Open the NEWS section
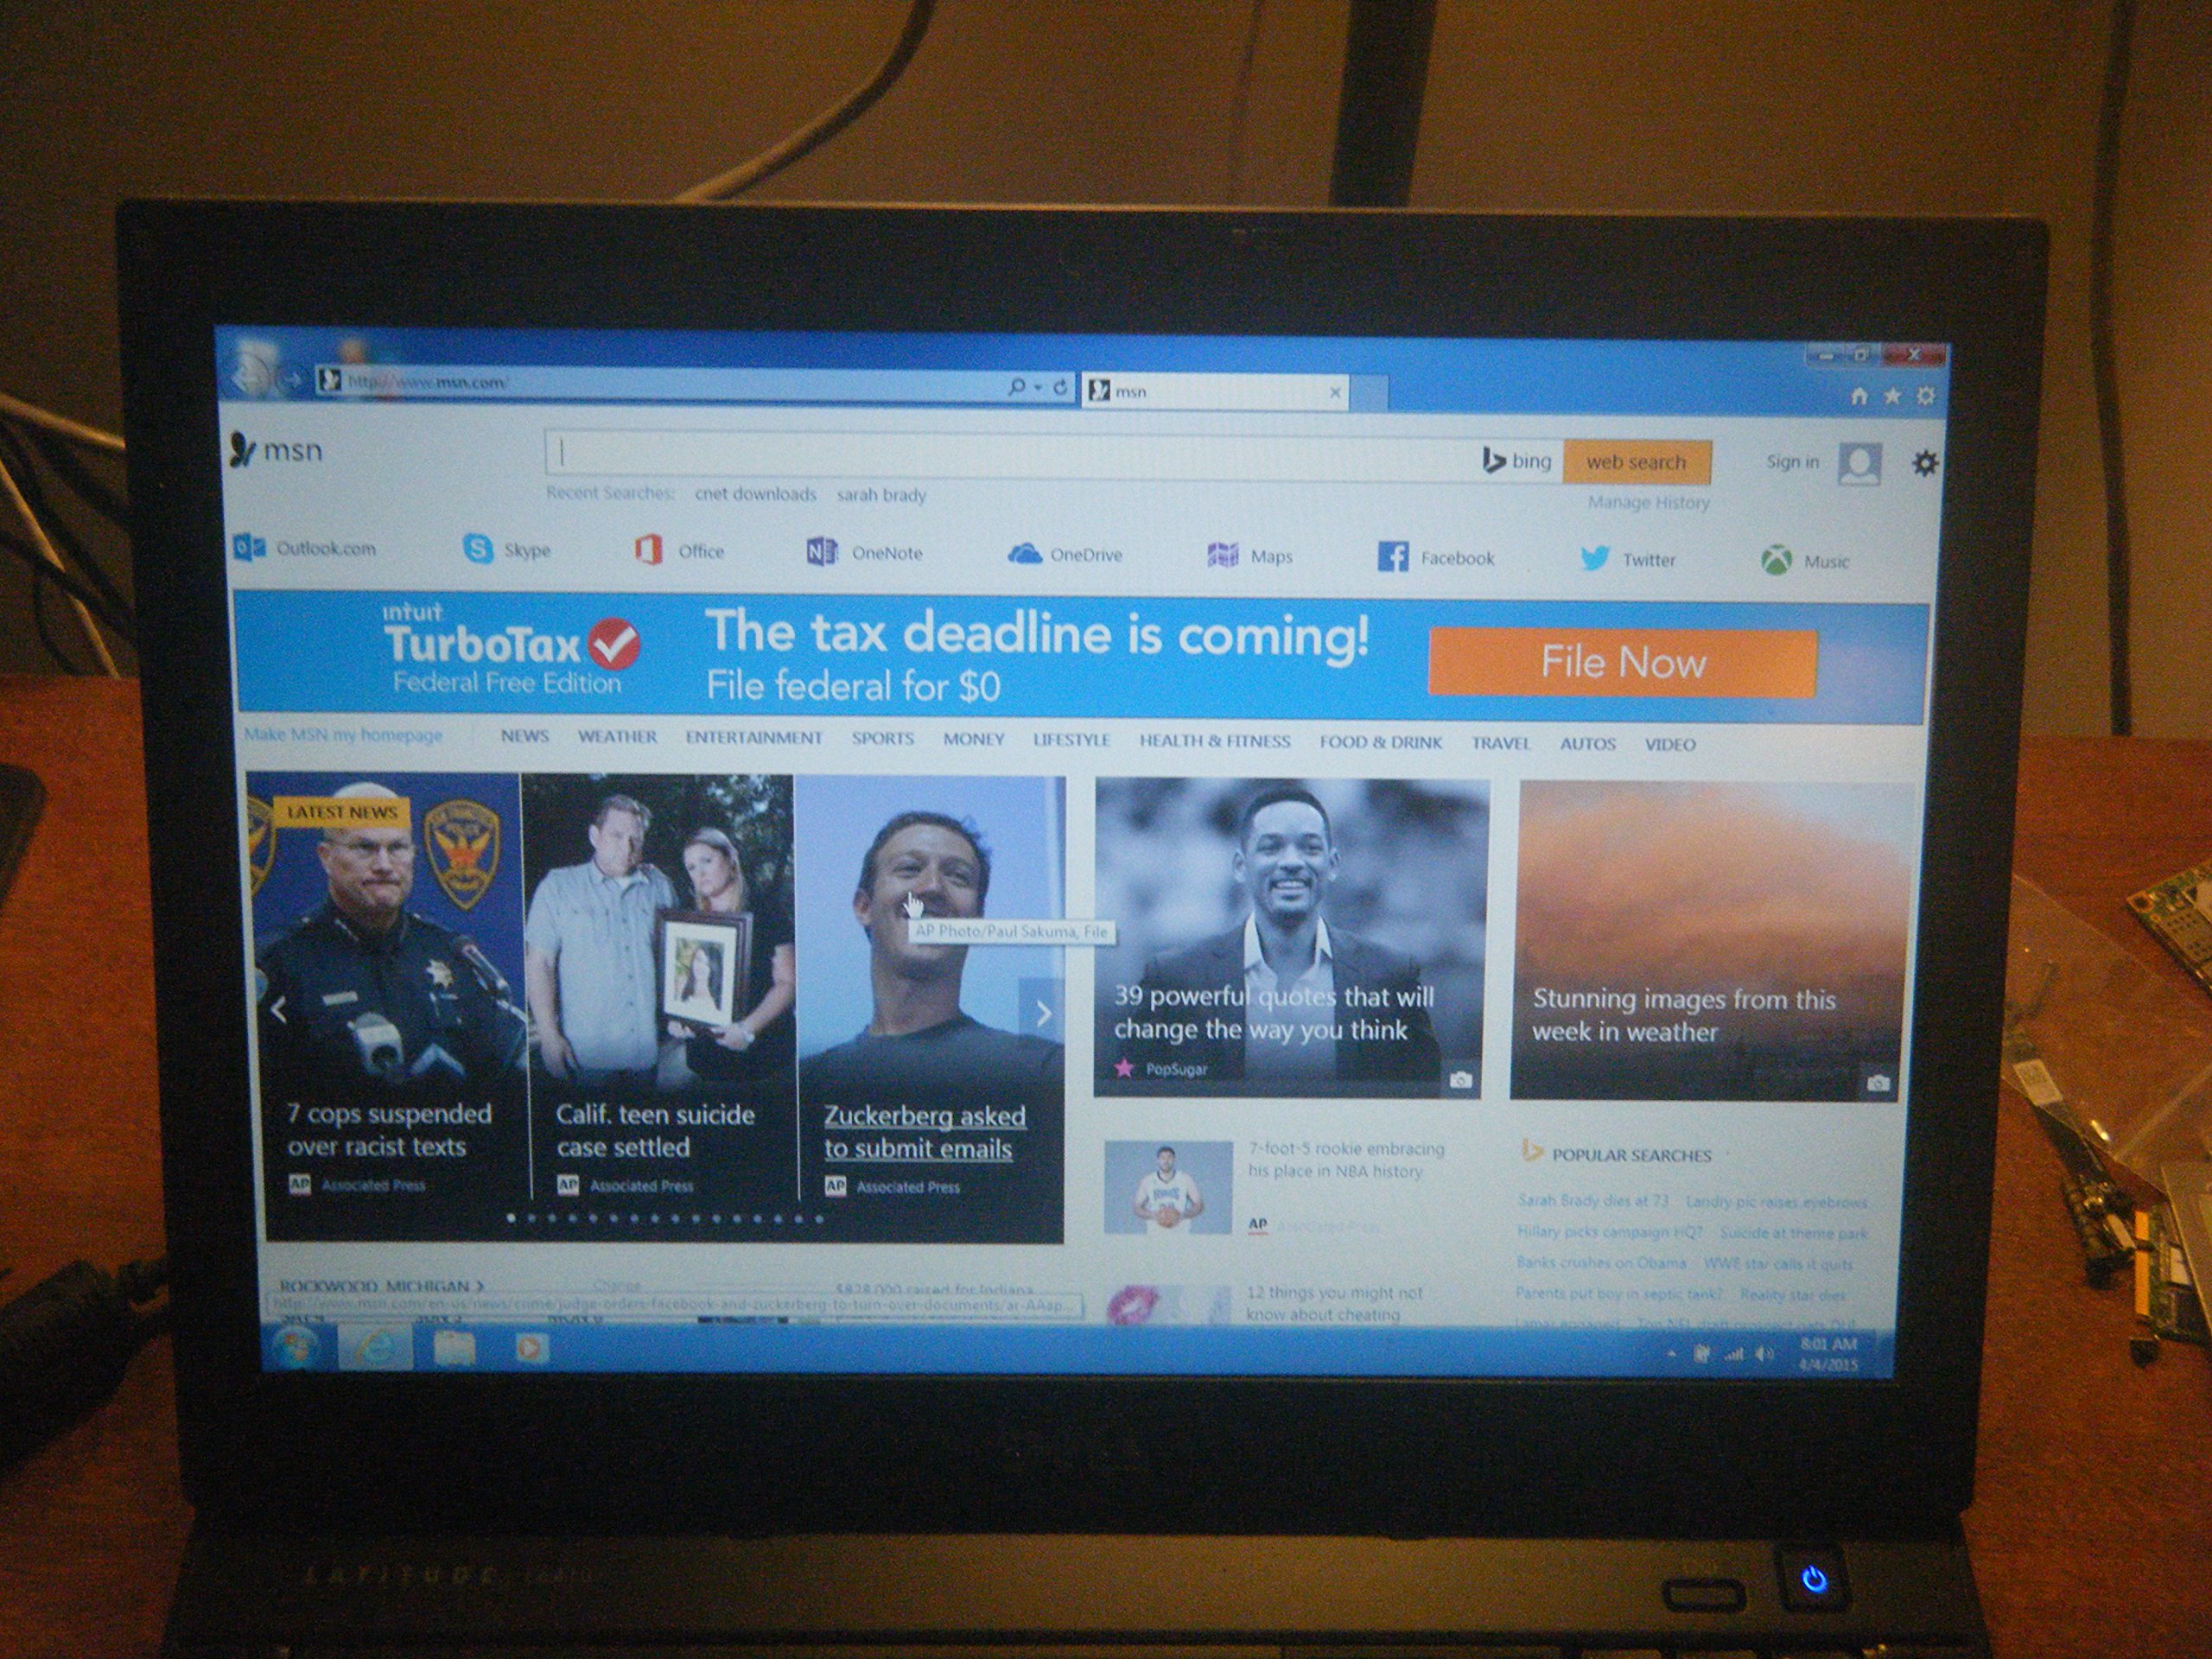 tap(525, 736)
